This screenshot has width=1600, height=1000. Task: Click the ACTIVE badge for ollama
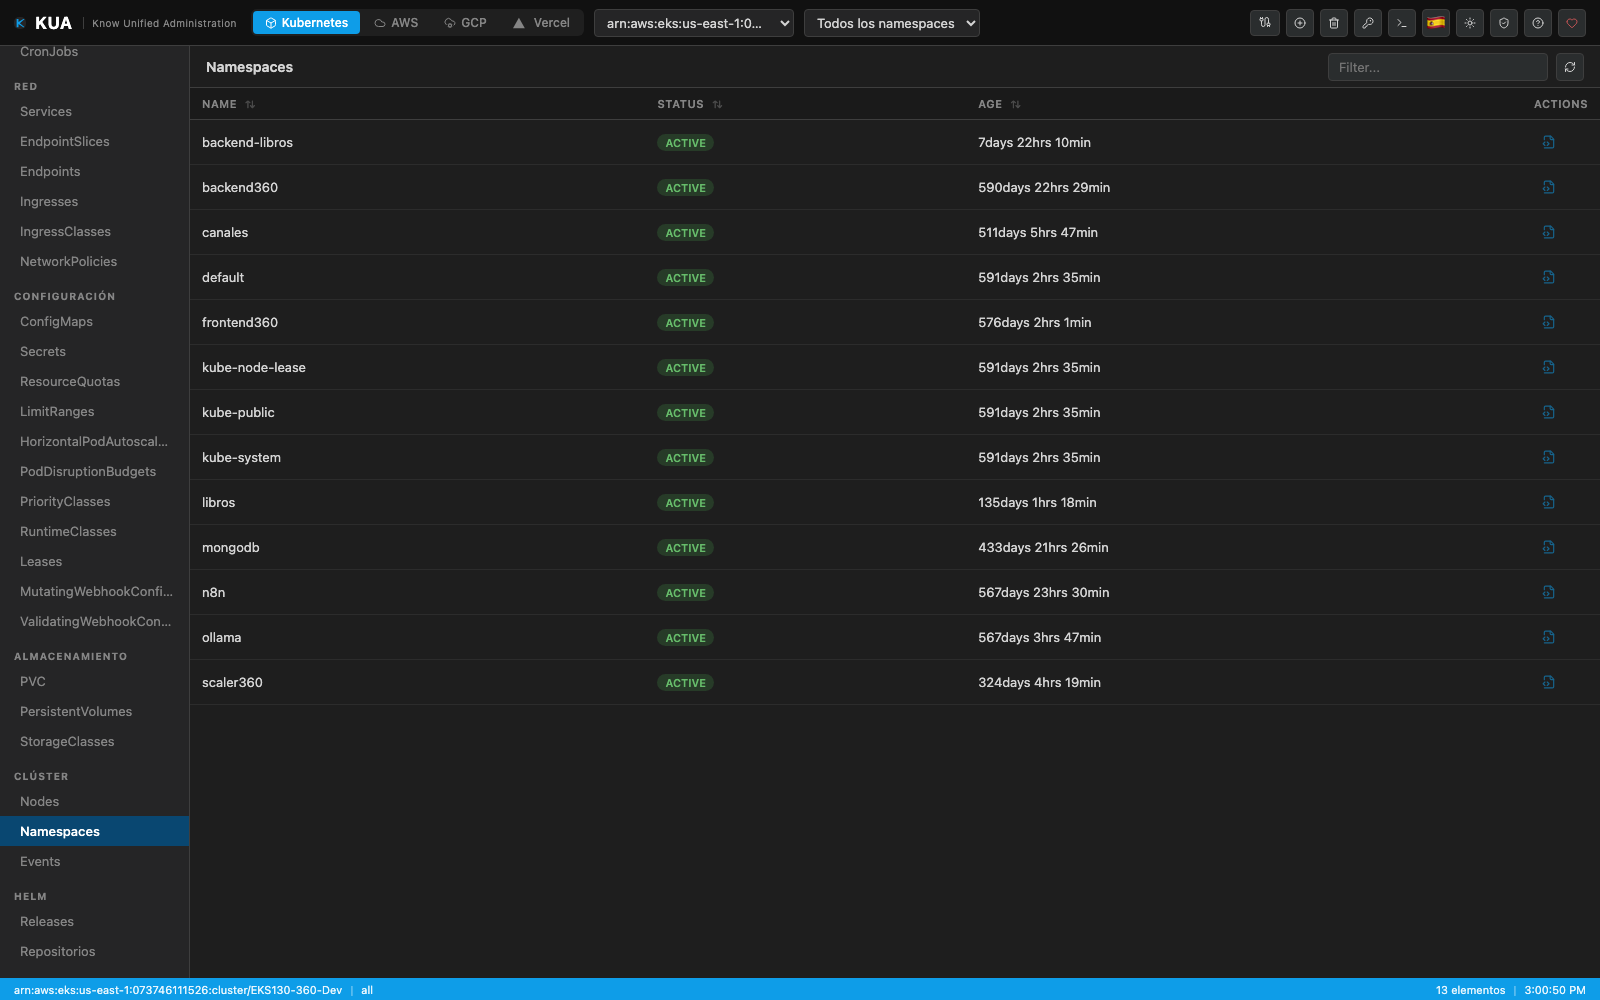click(685, 638)
